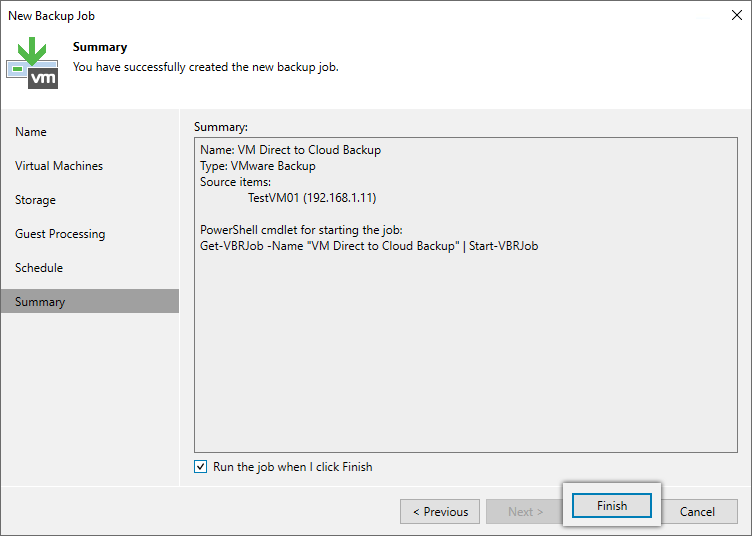The height and width of the screenshot is (536, 752).
Task: Open the Schedule wizard step
Action: pyautogui.click(x=39, y=268)
